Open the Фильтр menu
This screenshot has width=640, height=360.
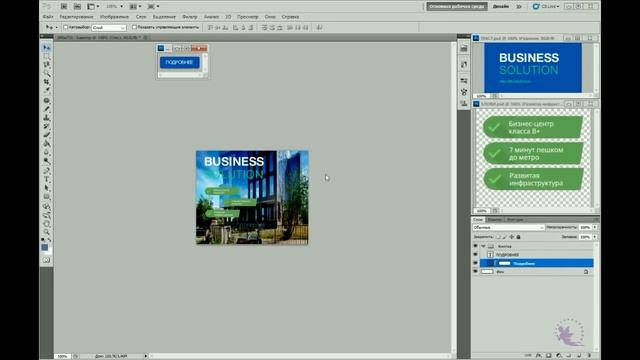pyautogui.click(x=189, y=17)
